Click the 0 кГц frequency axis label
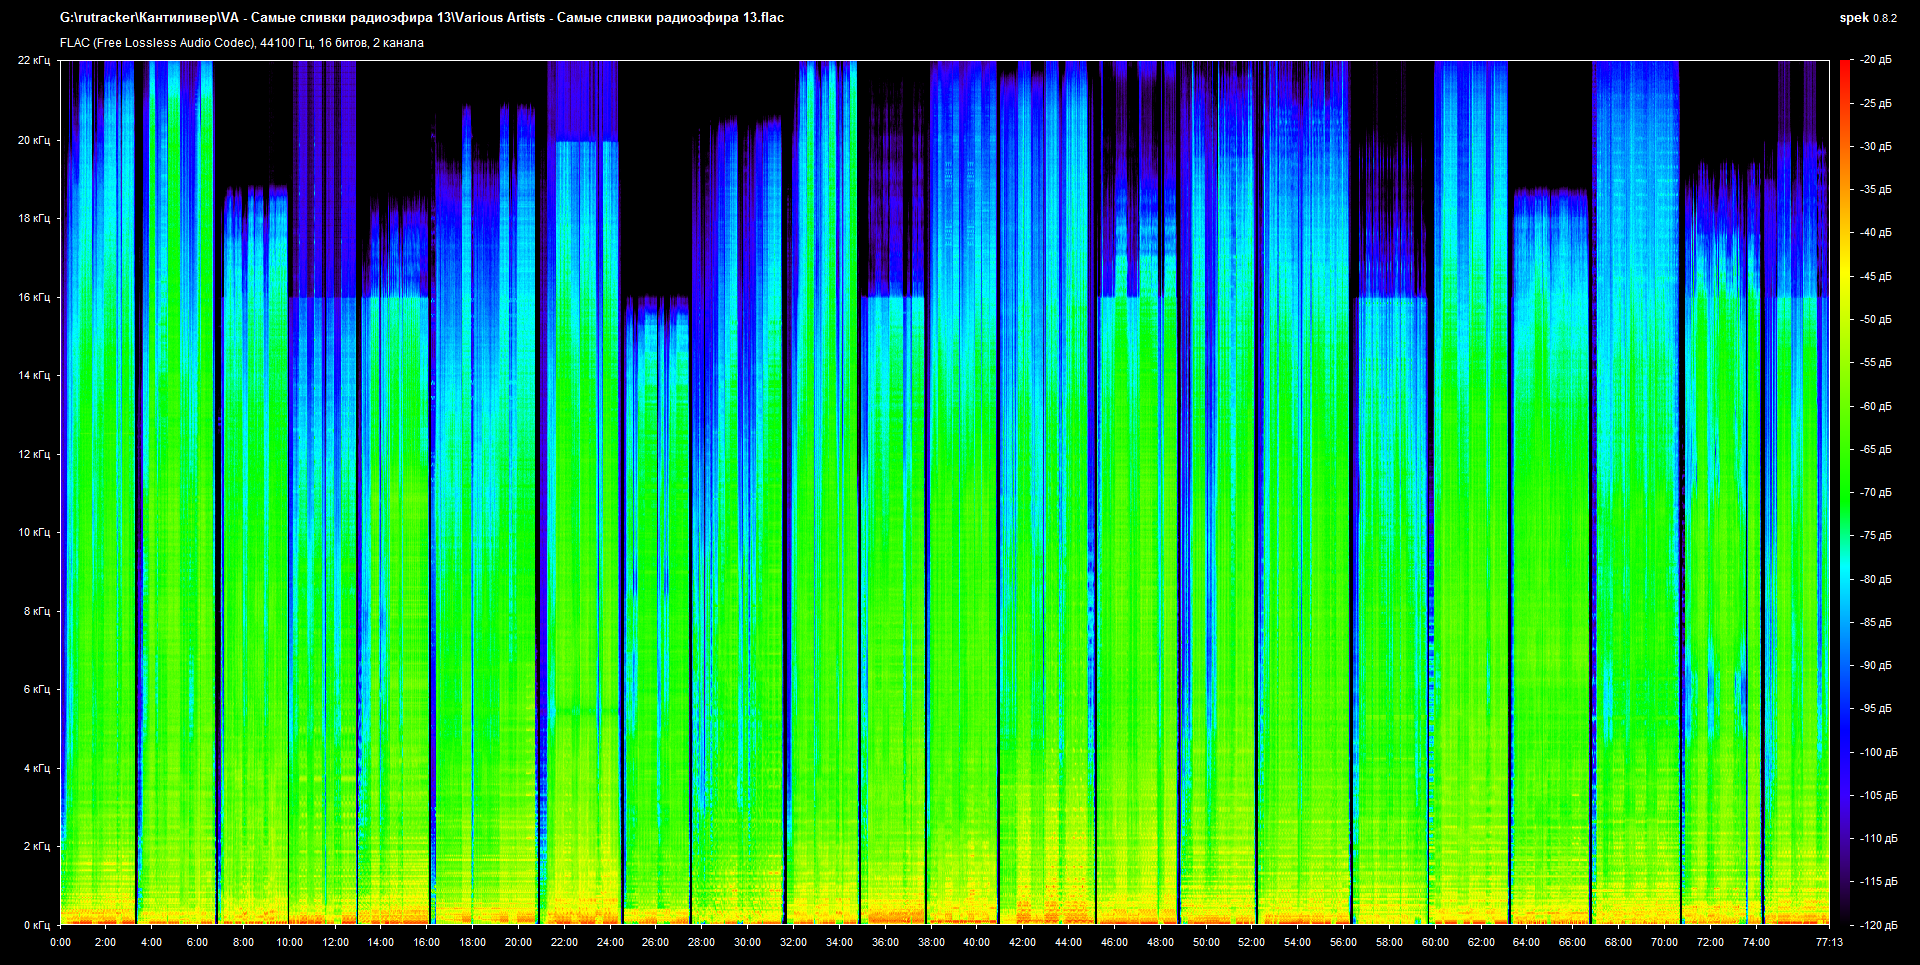Viewport: 1920px width, 965px height. pyautogui.click(x=36, y=925)
